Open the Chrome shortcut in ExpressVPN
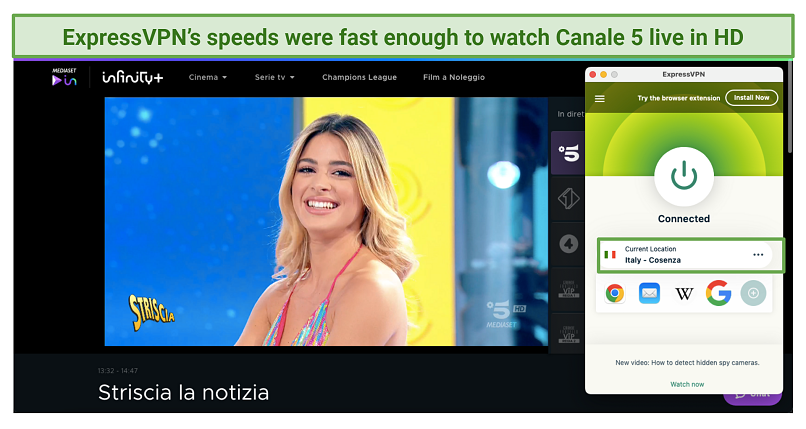Image resolution: width=806 pixels, height=429 pixels. pos(615,293)
